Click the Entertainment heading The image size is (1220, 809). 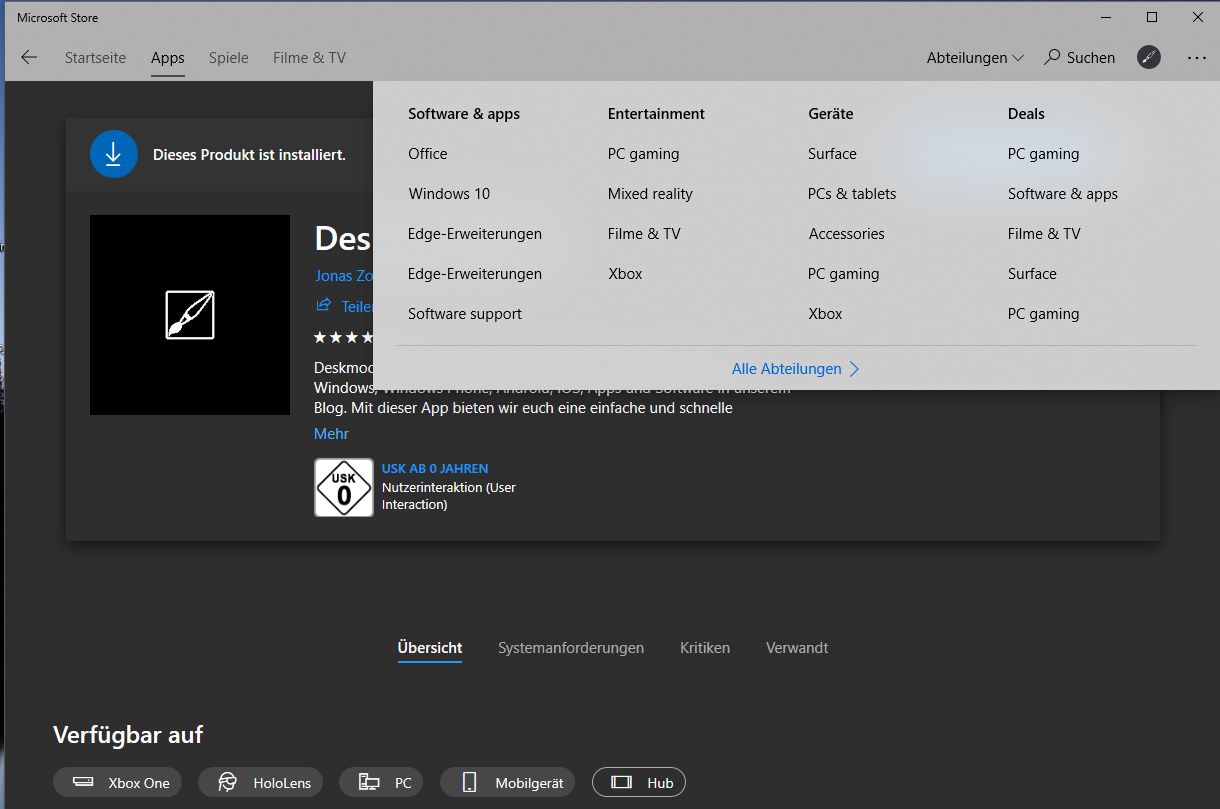click(x=656, y=114)
